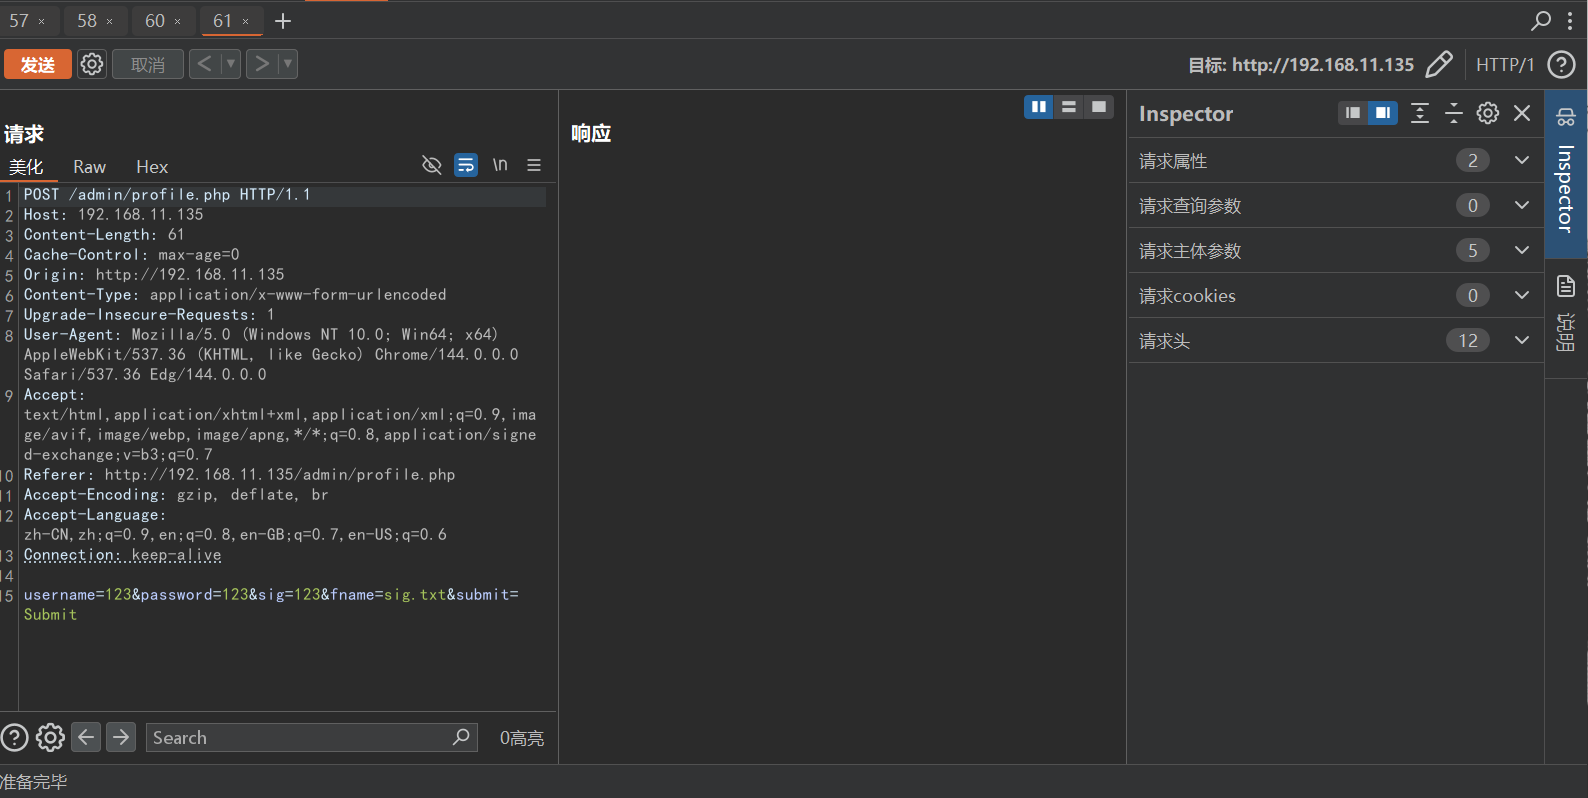Open the back history dropdown arrow
Image resolution: width=1588 pixels, height=798 pixels.
click(231, 64)
